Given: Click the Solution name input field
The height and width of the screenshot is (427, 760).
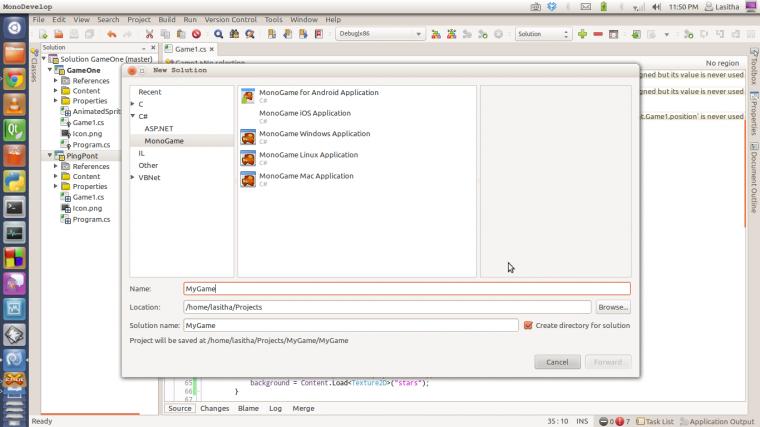Looking at the screenshot, I should click(x=351, y=325).
